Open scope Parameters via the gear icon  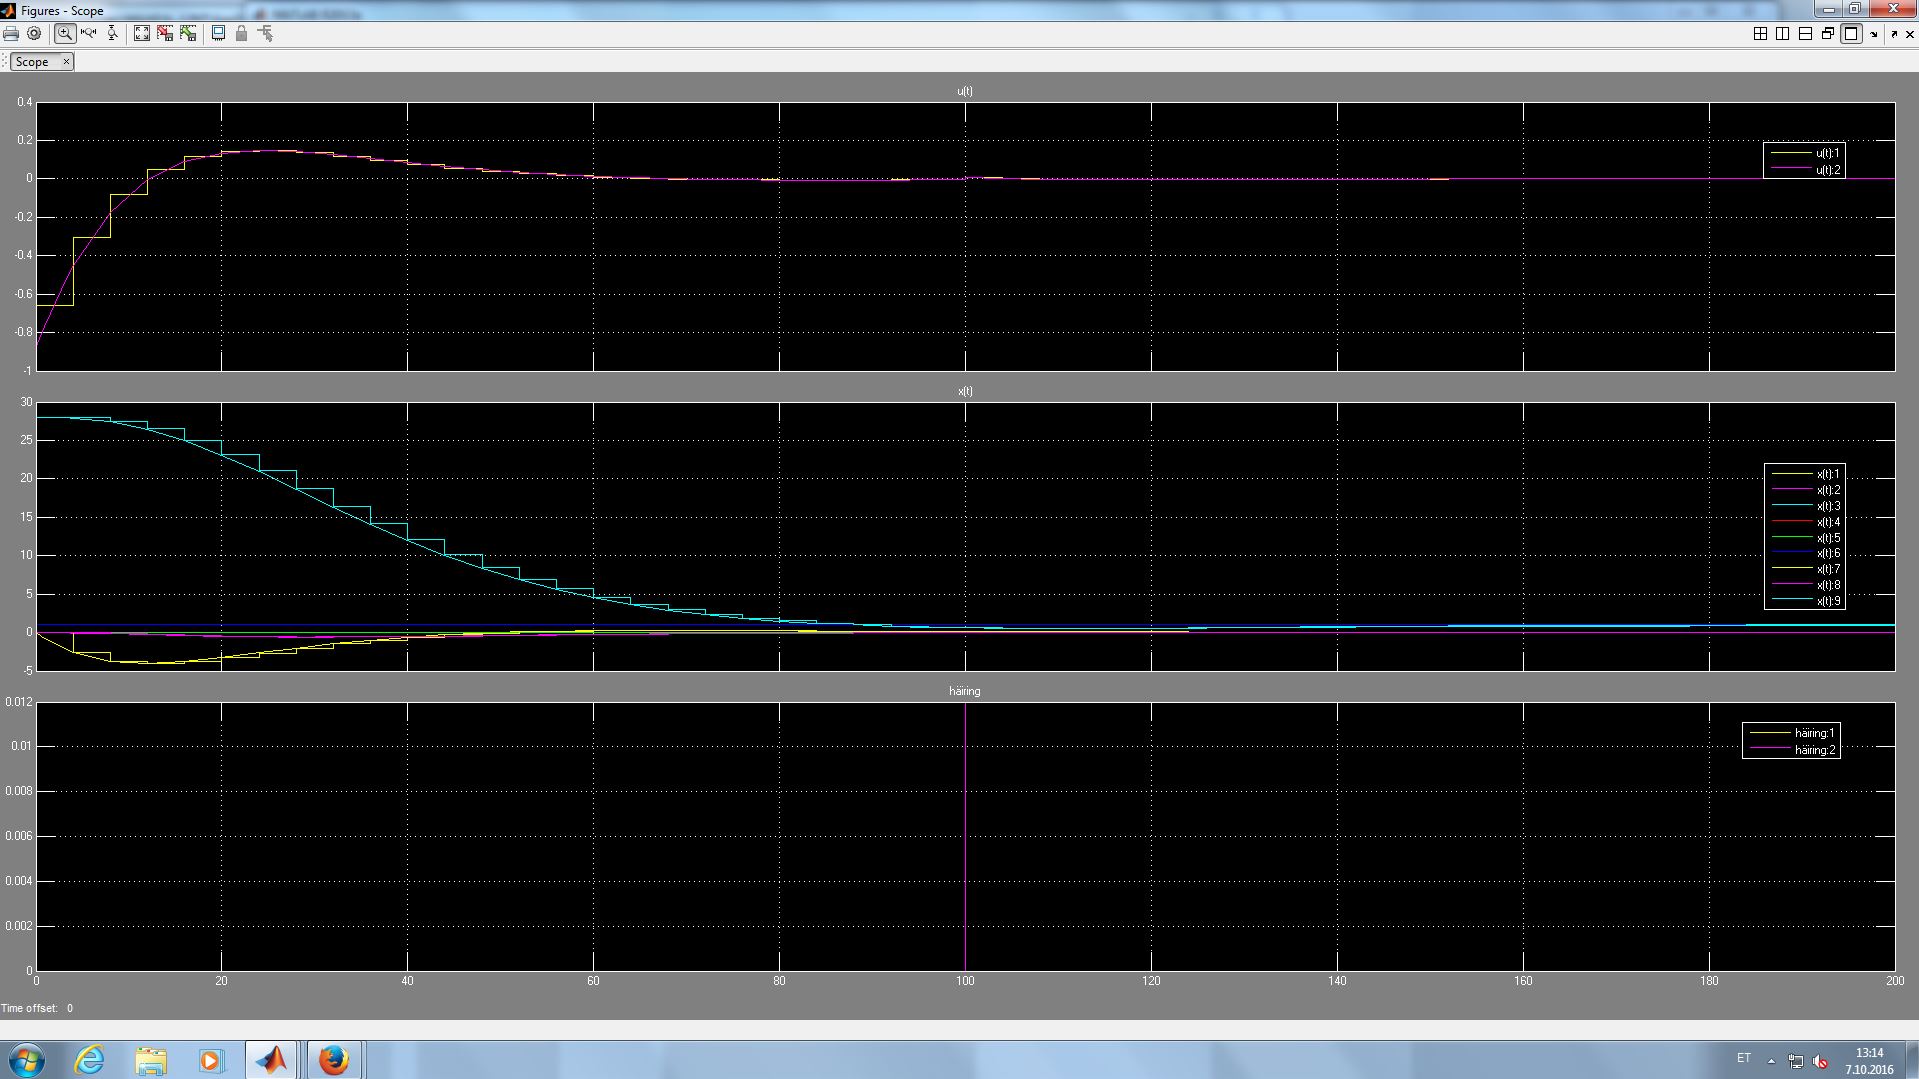34,34
